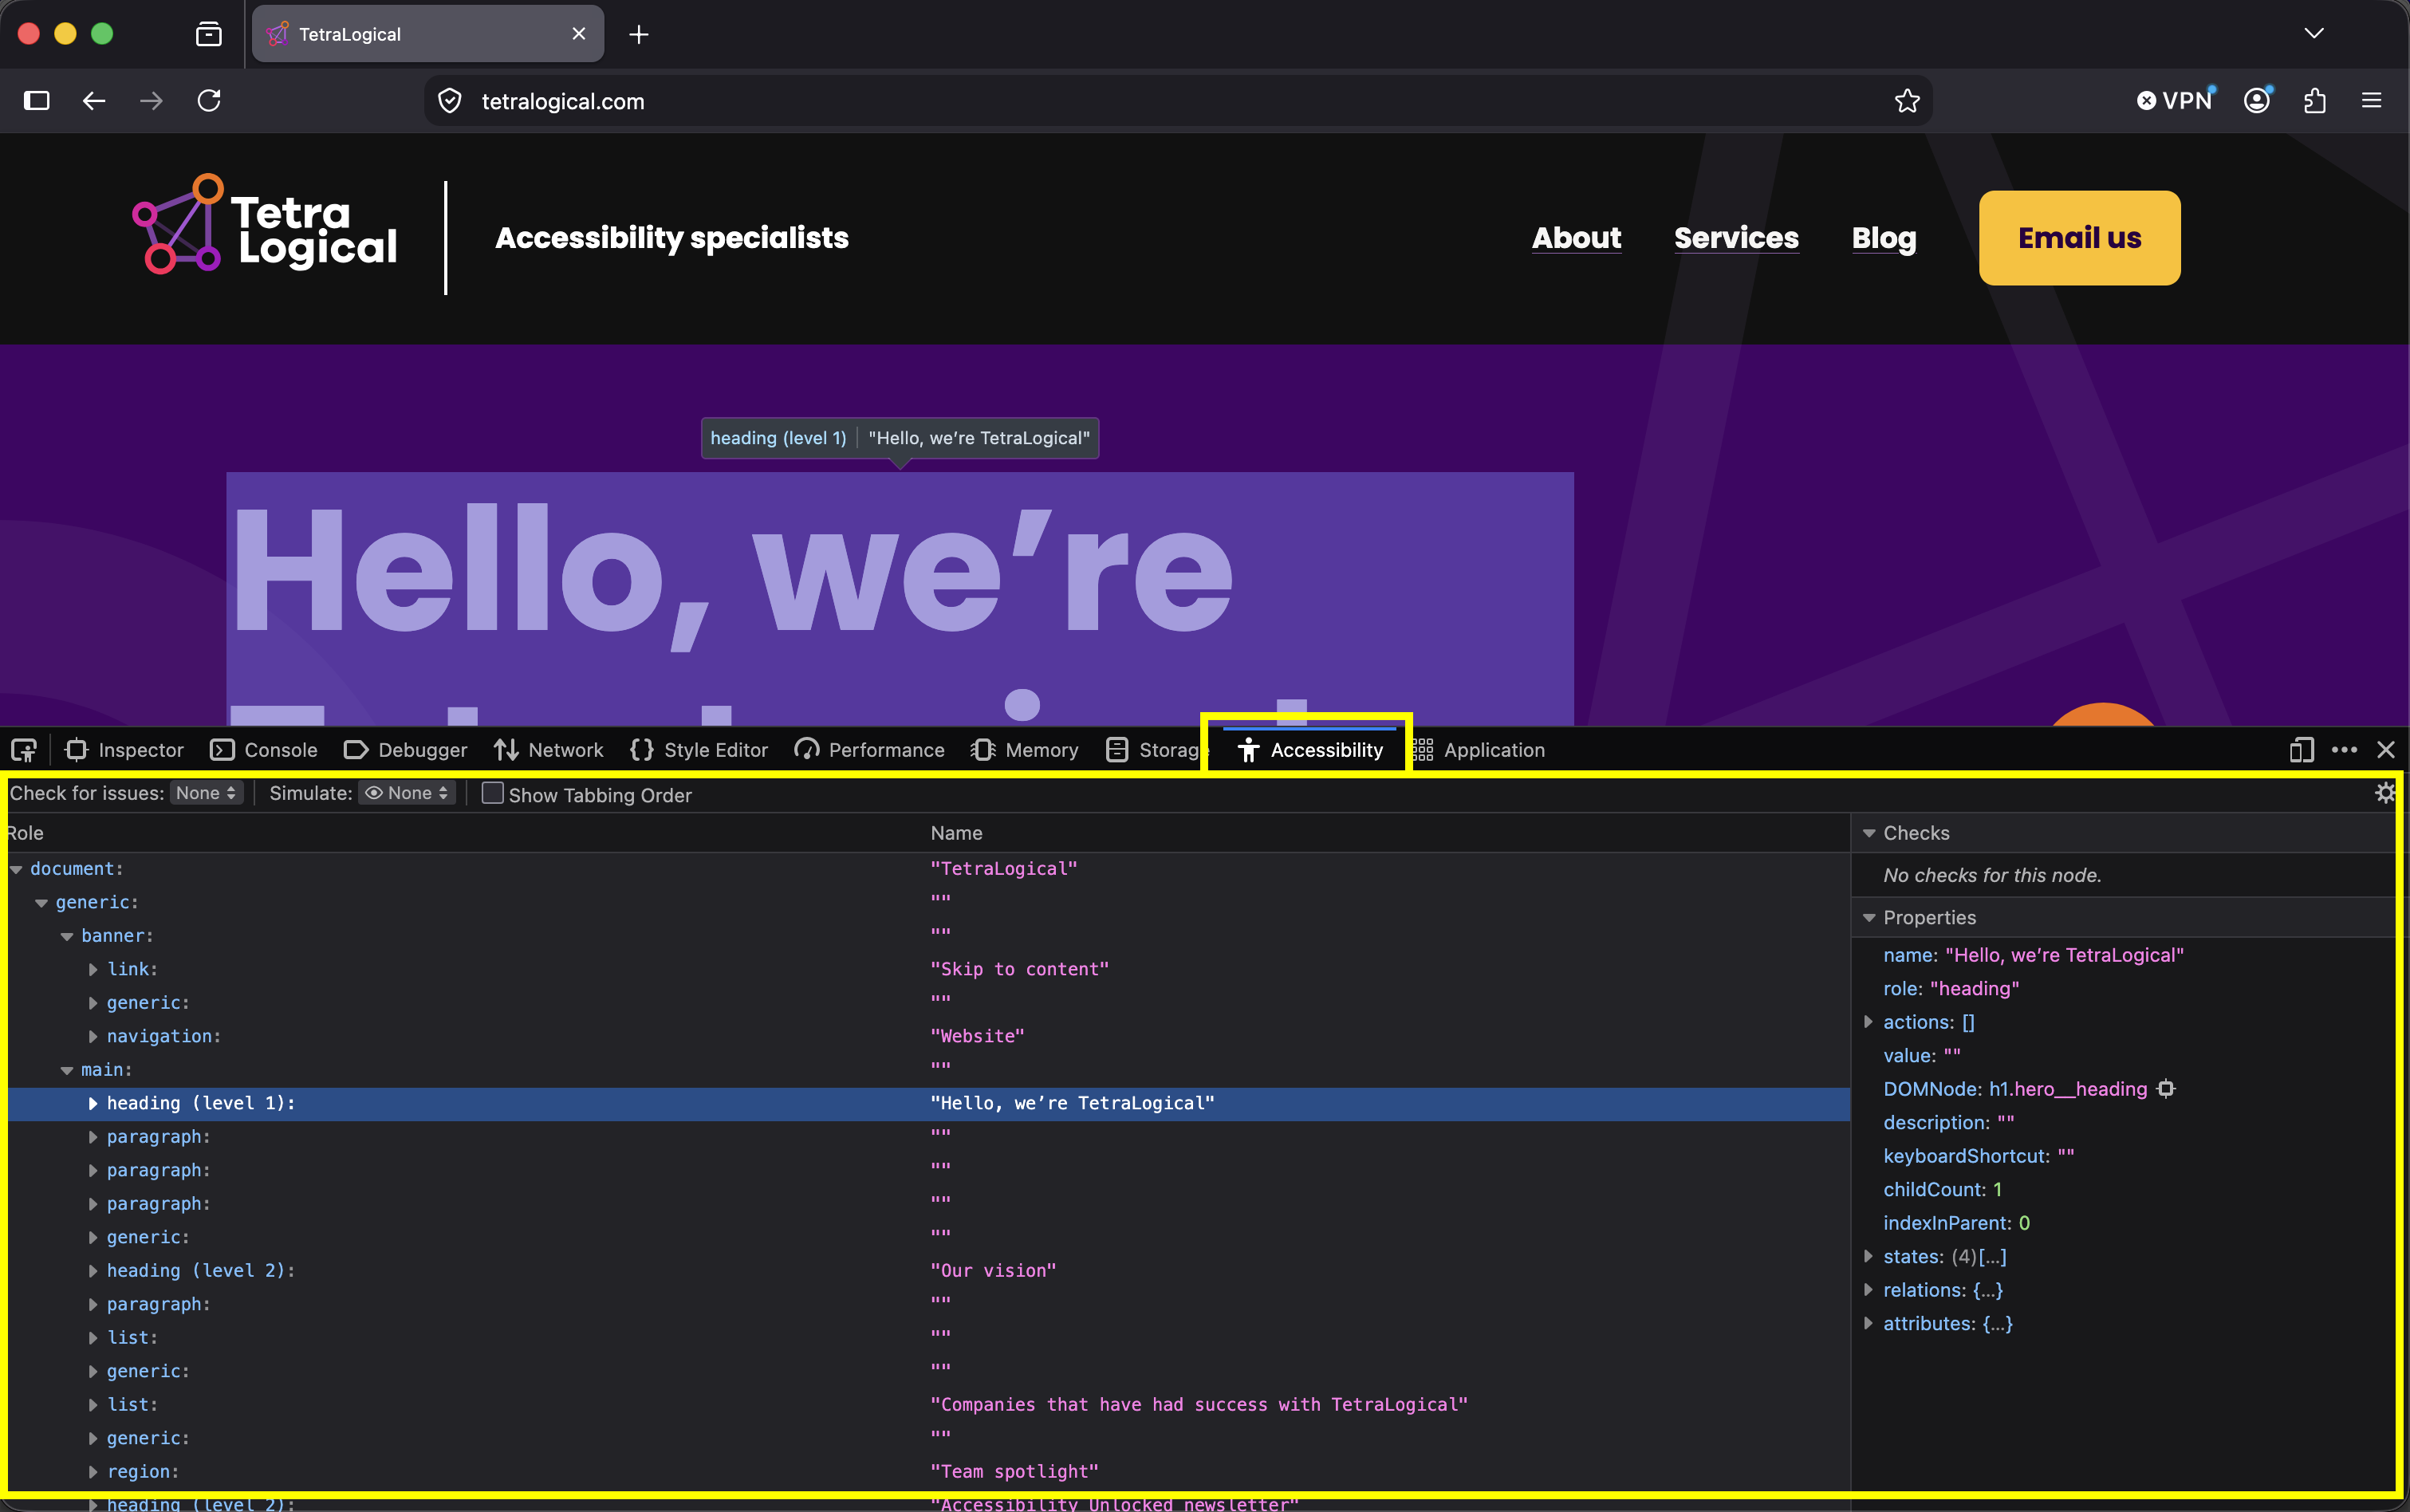This screenshot has height=1512, width=2410.
Task: Go forward to the next page
Action: (151, 100)
